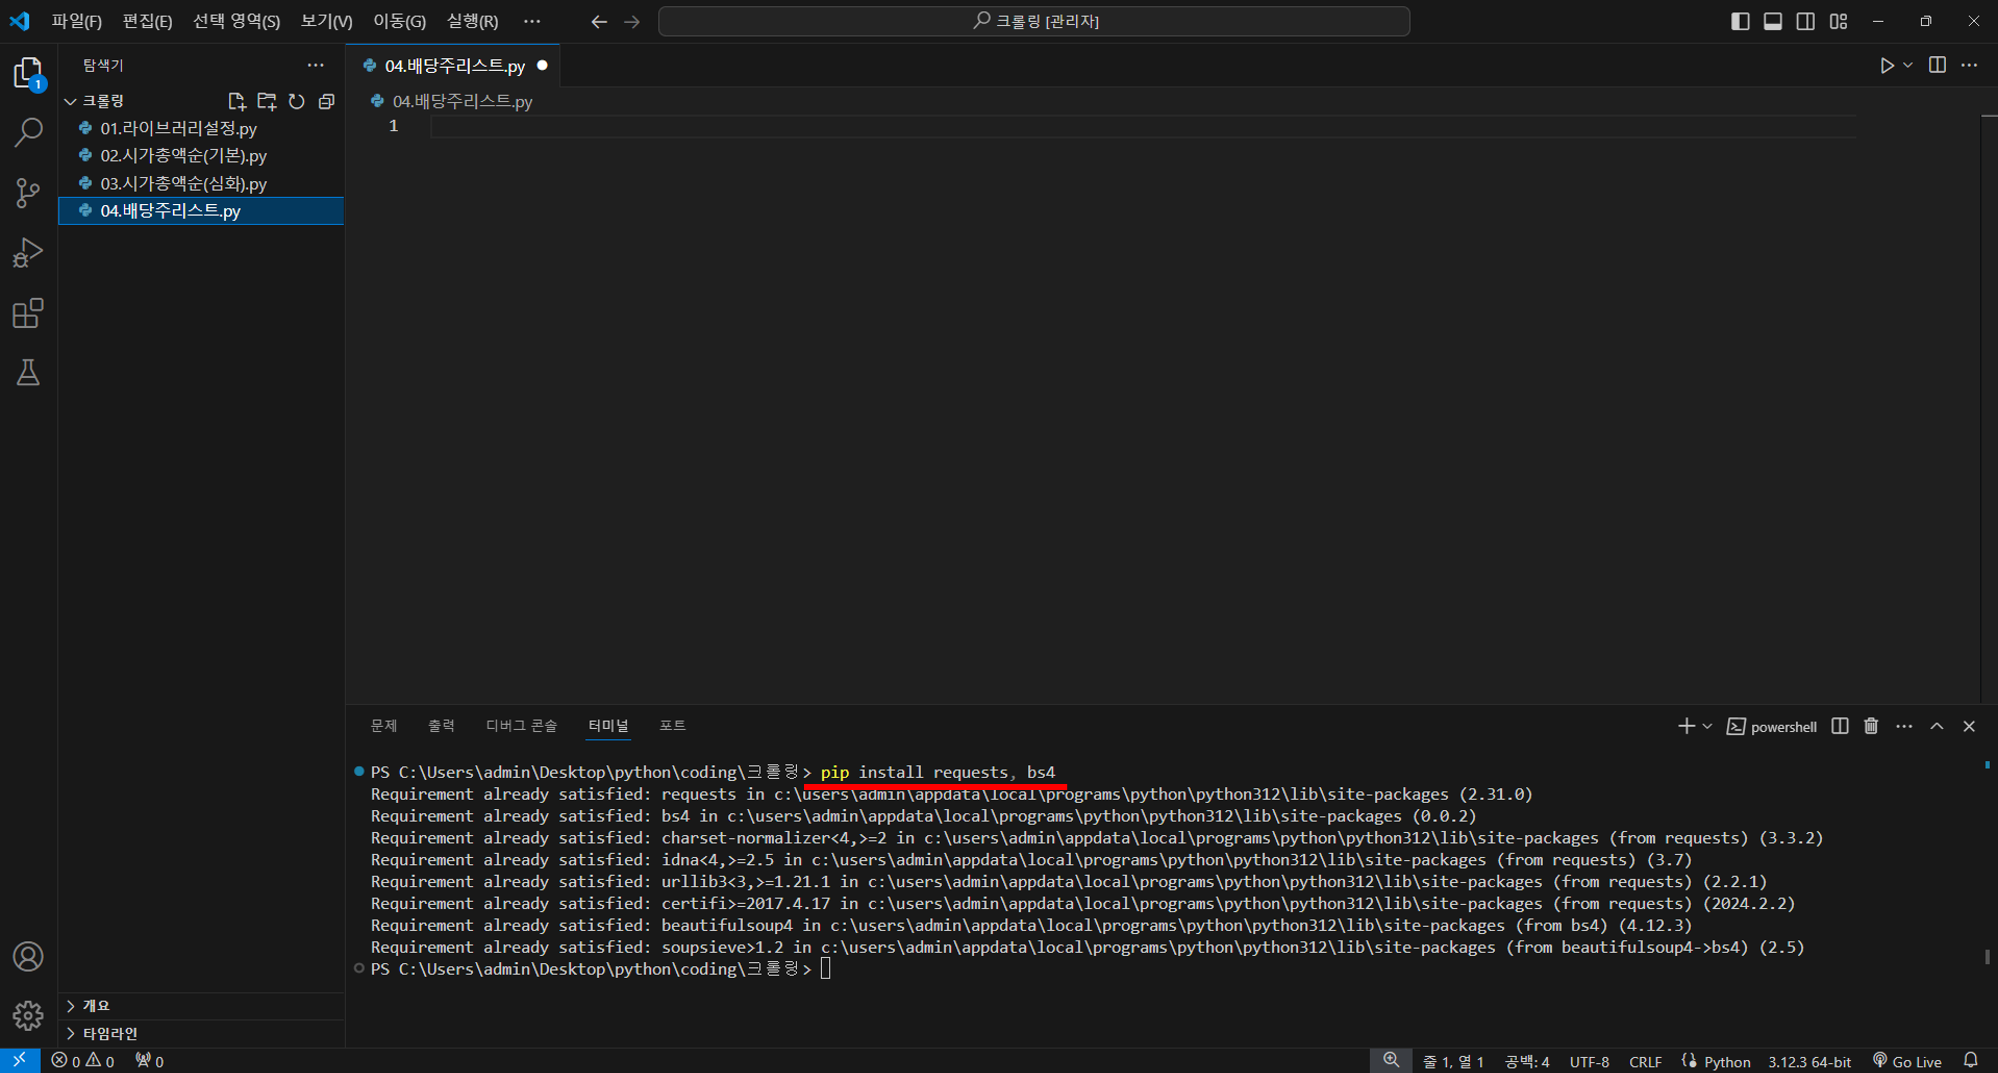The height and width of the screenshot is (1073, 1998).
Task: Open Explorer views more actions menu
Action: 316,66
